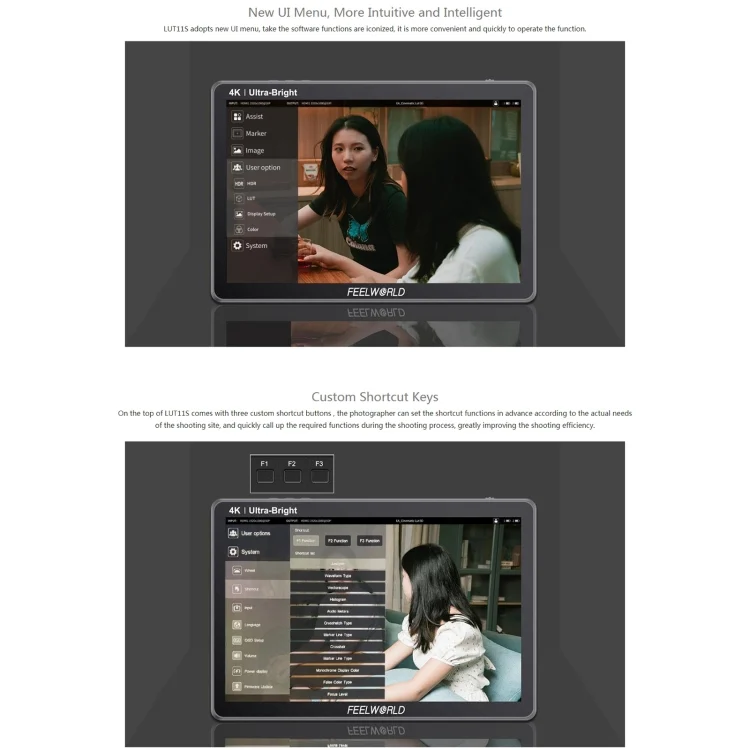The width and height of the screenshot is (750, 750).
Task: Choose Waveform Type from shortcut list
Action: pos(337,576)
